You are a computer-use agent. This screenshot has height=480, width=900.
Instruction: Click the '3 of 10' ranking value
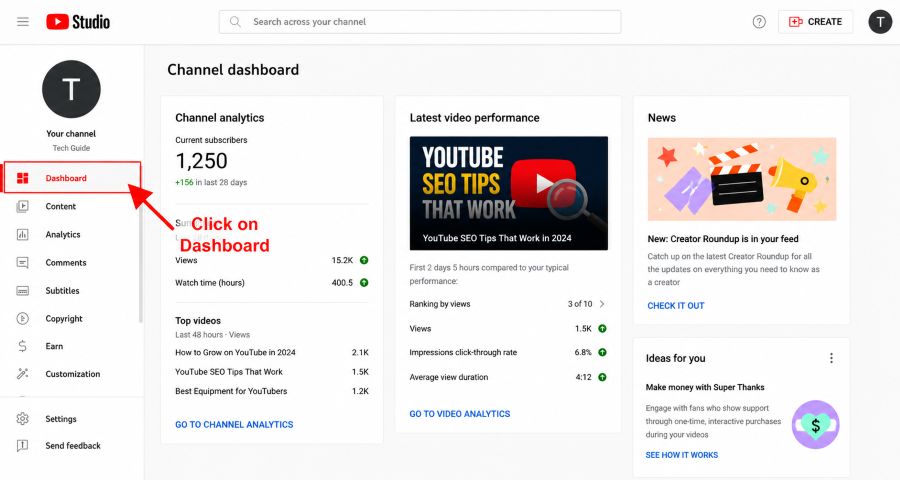[x=580, y=304]
